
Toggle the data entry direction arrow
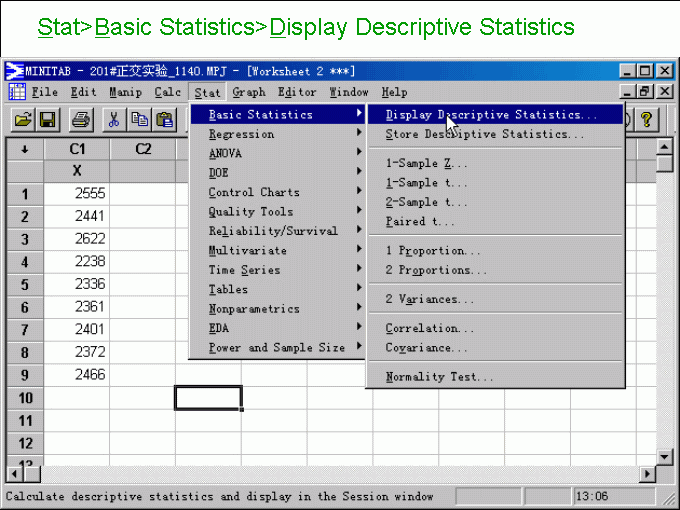pos(24,149)
